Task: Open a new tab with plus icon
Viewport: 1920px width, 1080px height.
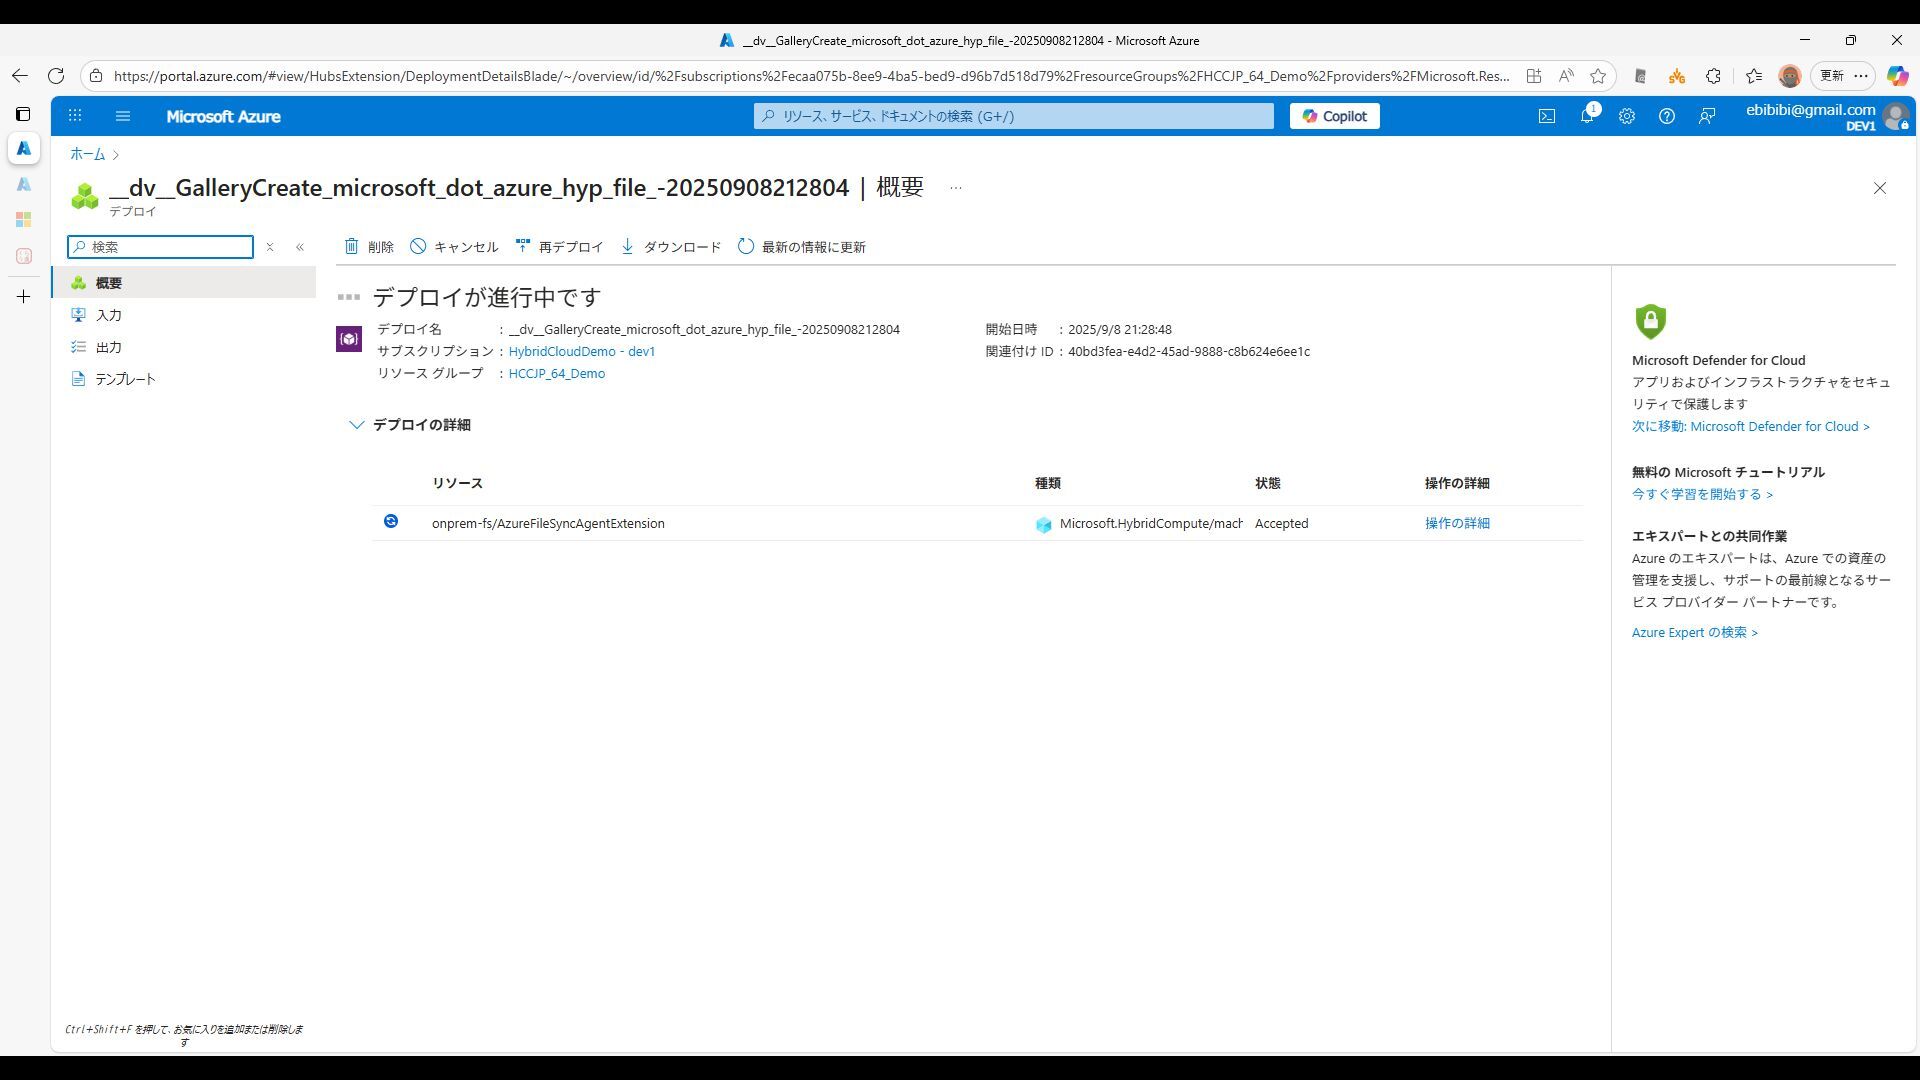Action: coord(24,297)
